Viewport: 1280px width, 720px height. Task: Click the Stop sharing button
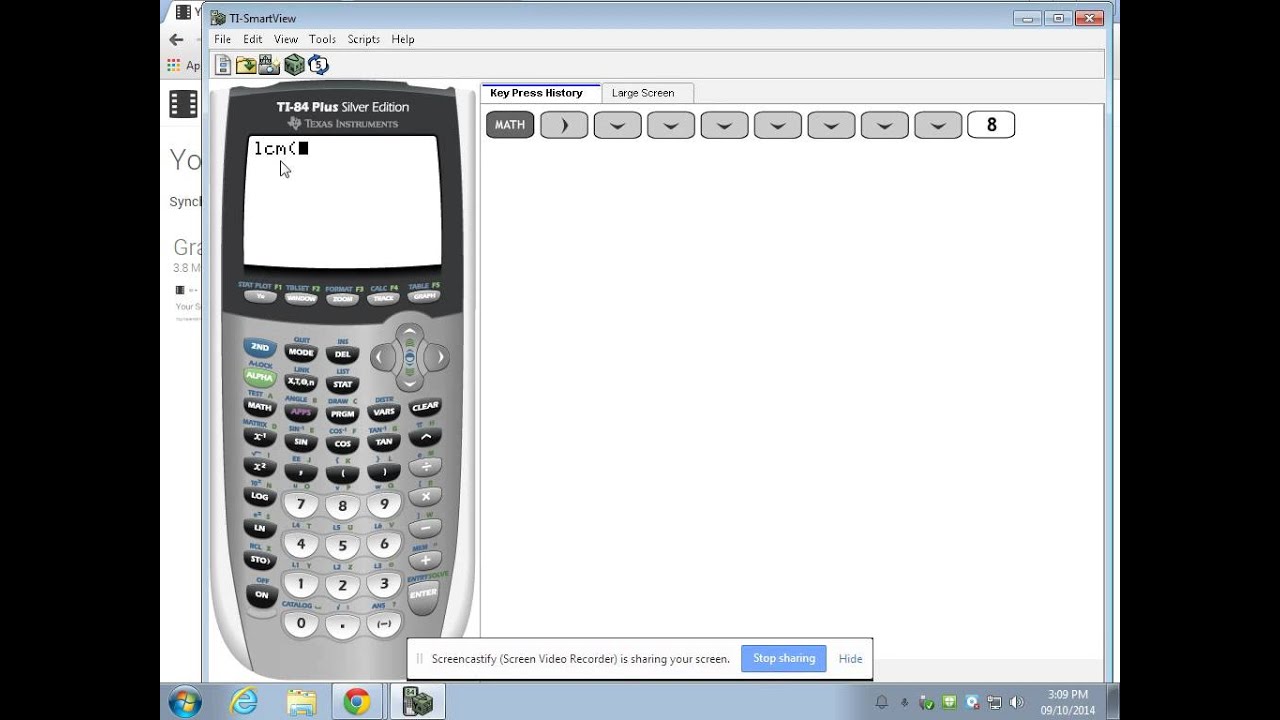click(x=783, y=658)
